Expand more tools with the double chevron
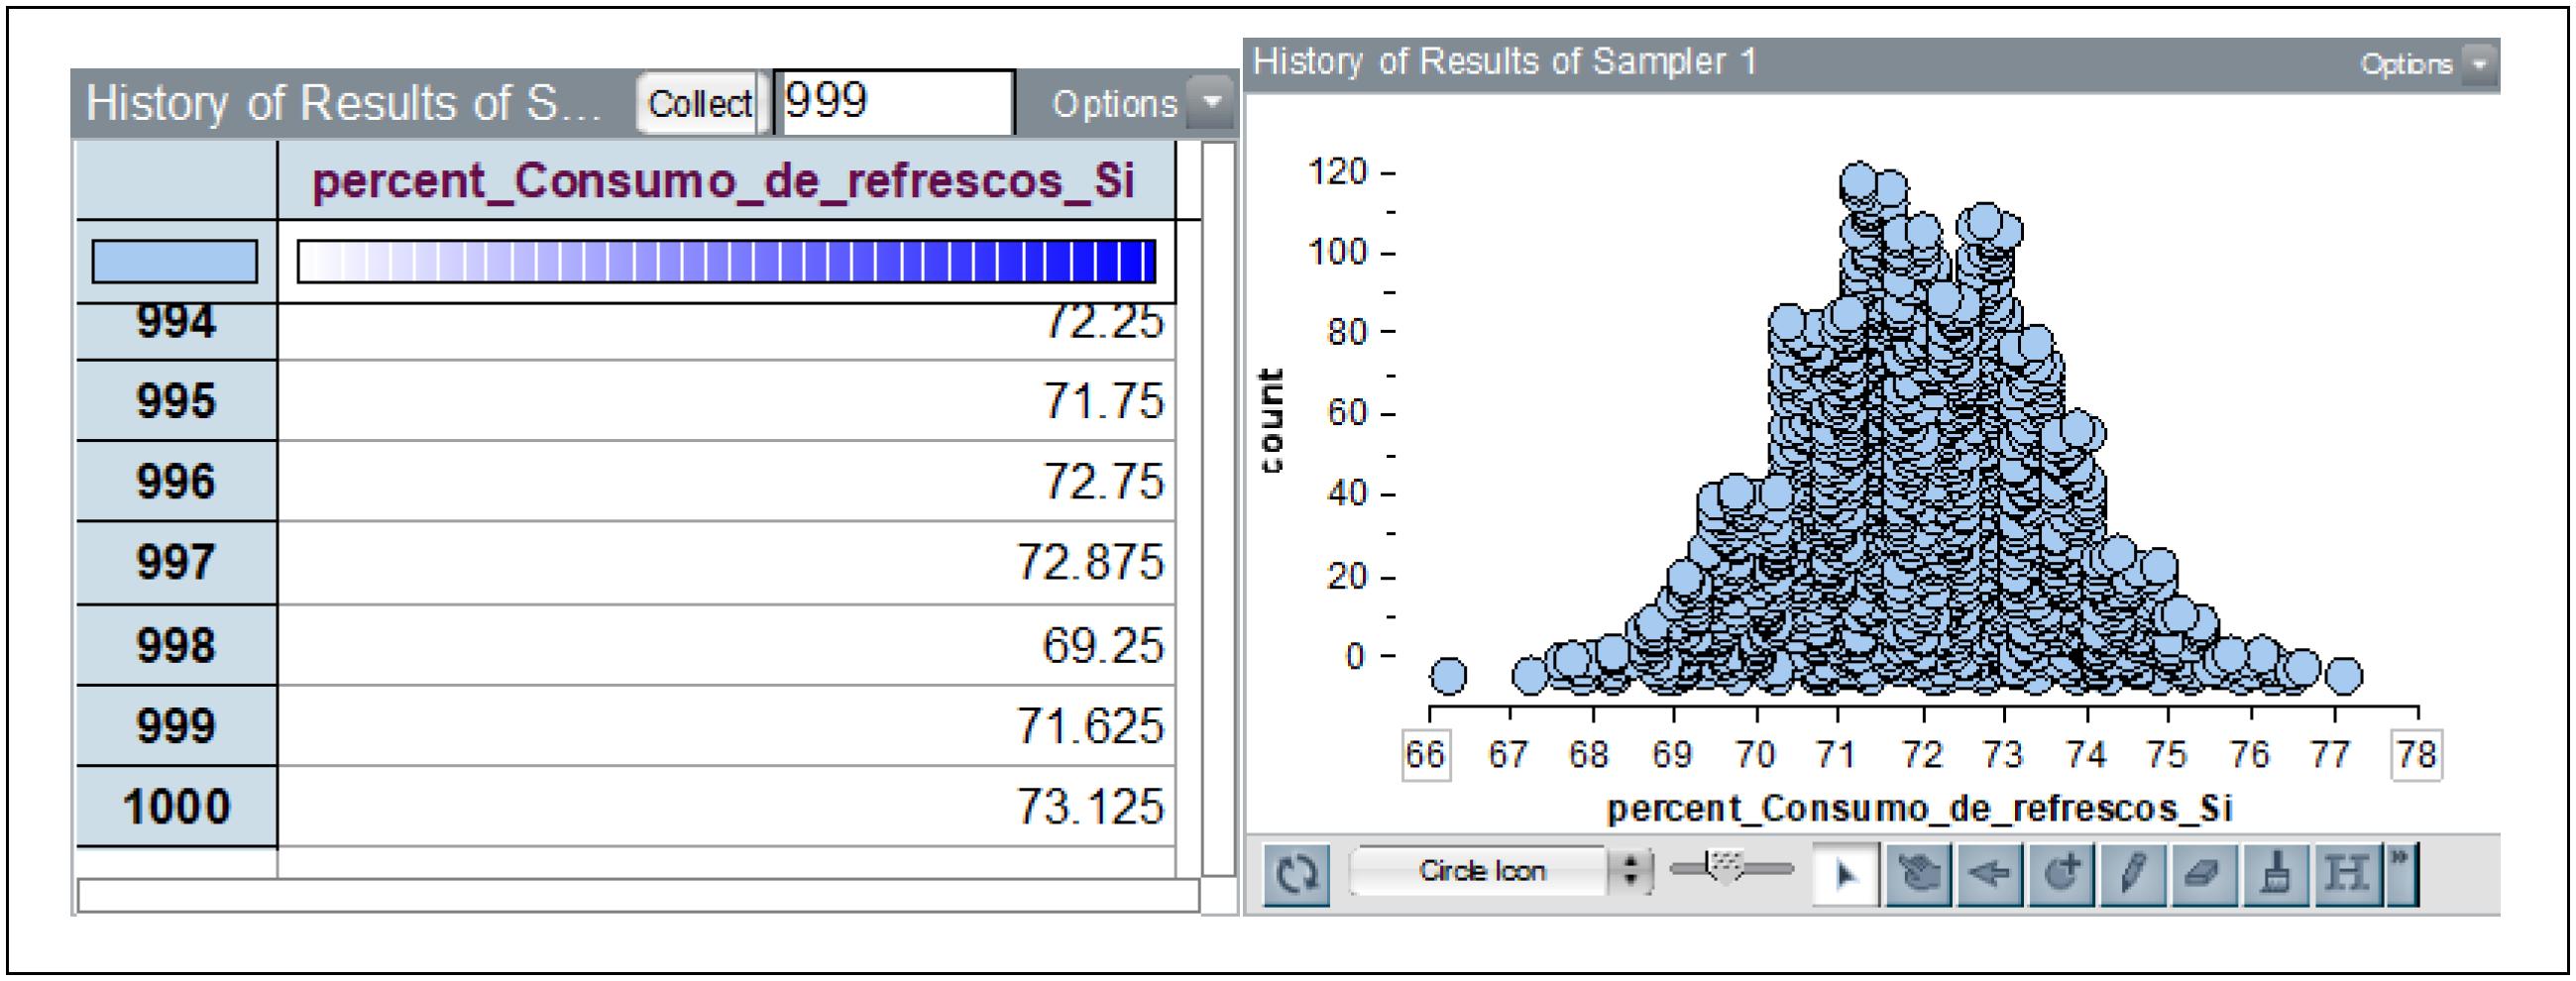This screenshot has width=2576, height=981. coord(2400,873)
